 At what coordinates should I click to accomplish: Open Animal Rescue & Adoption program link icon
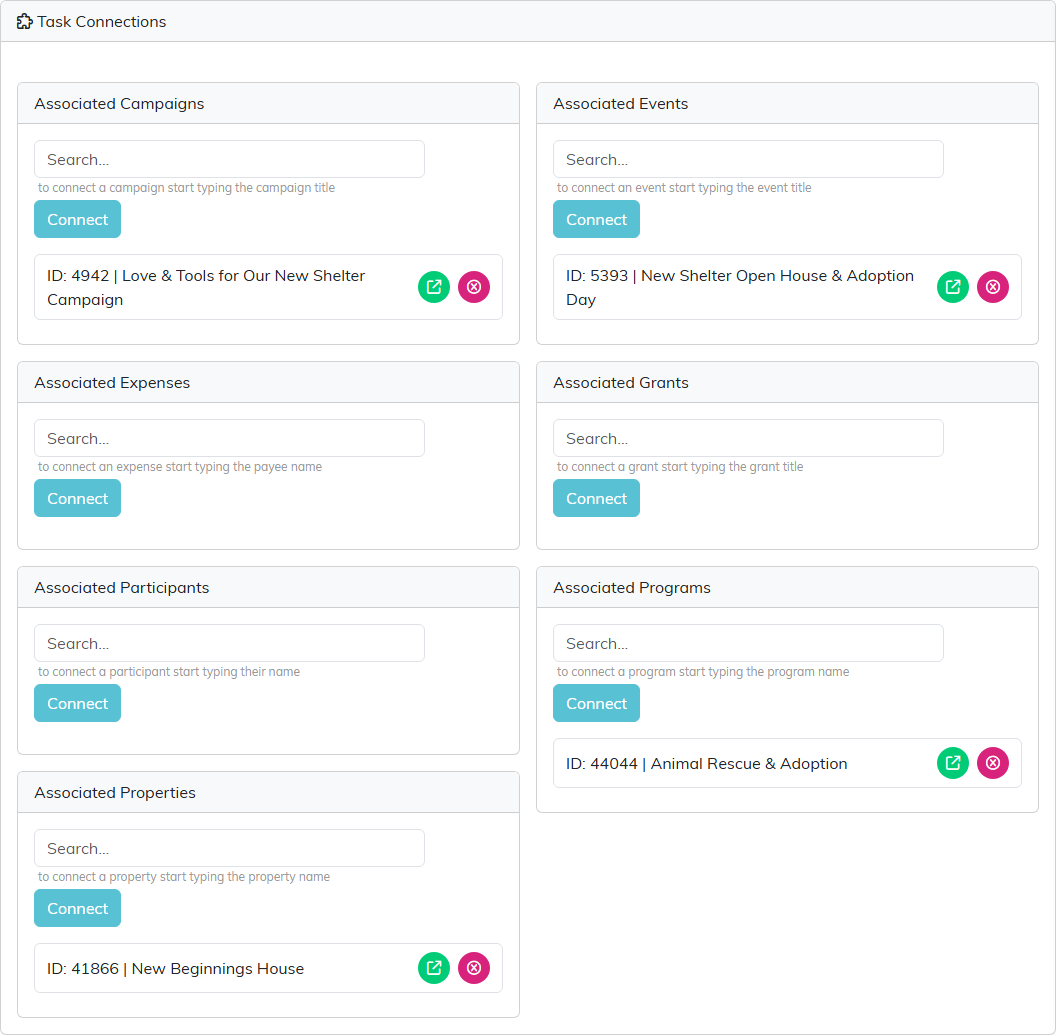tap(953, 763)
